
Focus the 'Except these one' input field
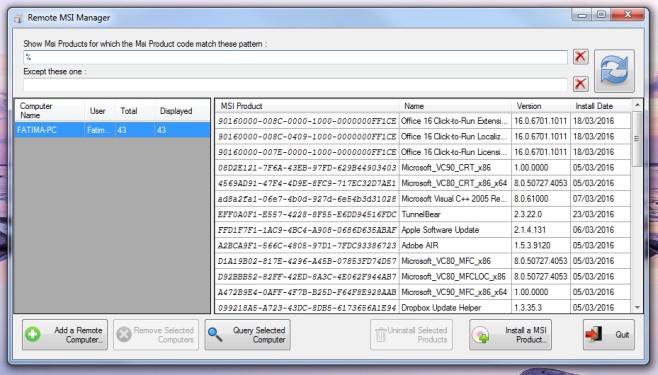click(x=295, y=85)
